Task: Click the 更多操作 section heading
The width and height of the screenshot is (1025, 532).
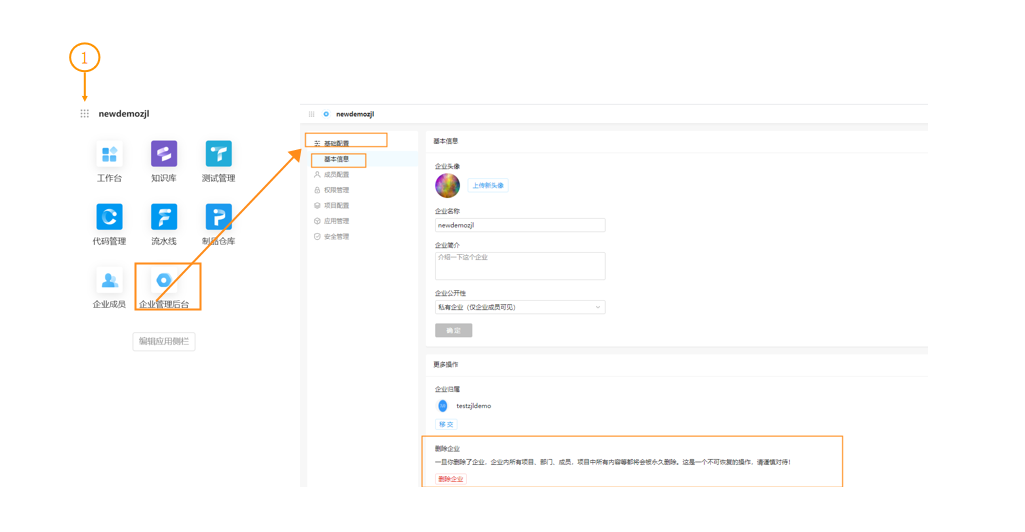Action: [x=446, y=365]
